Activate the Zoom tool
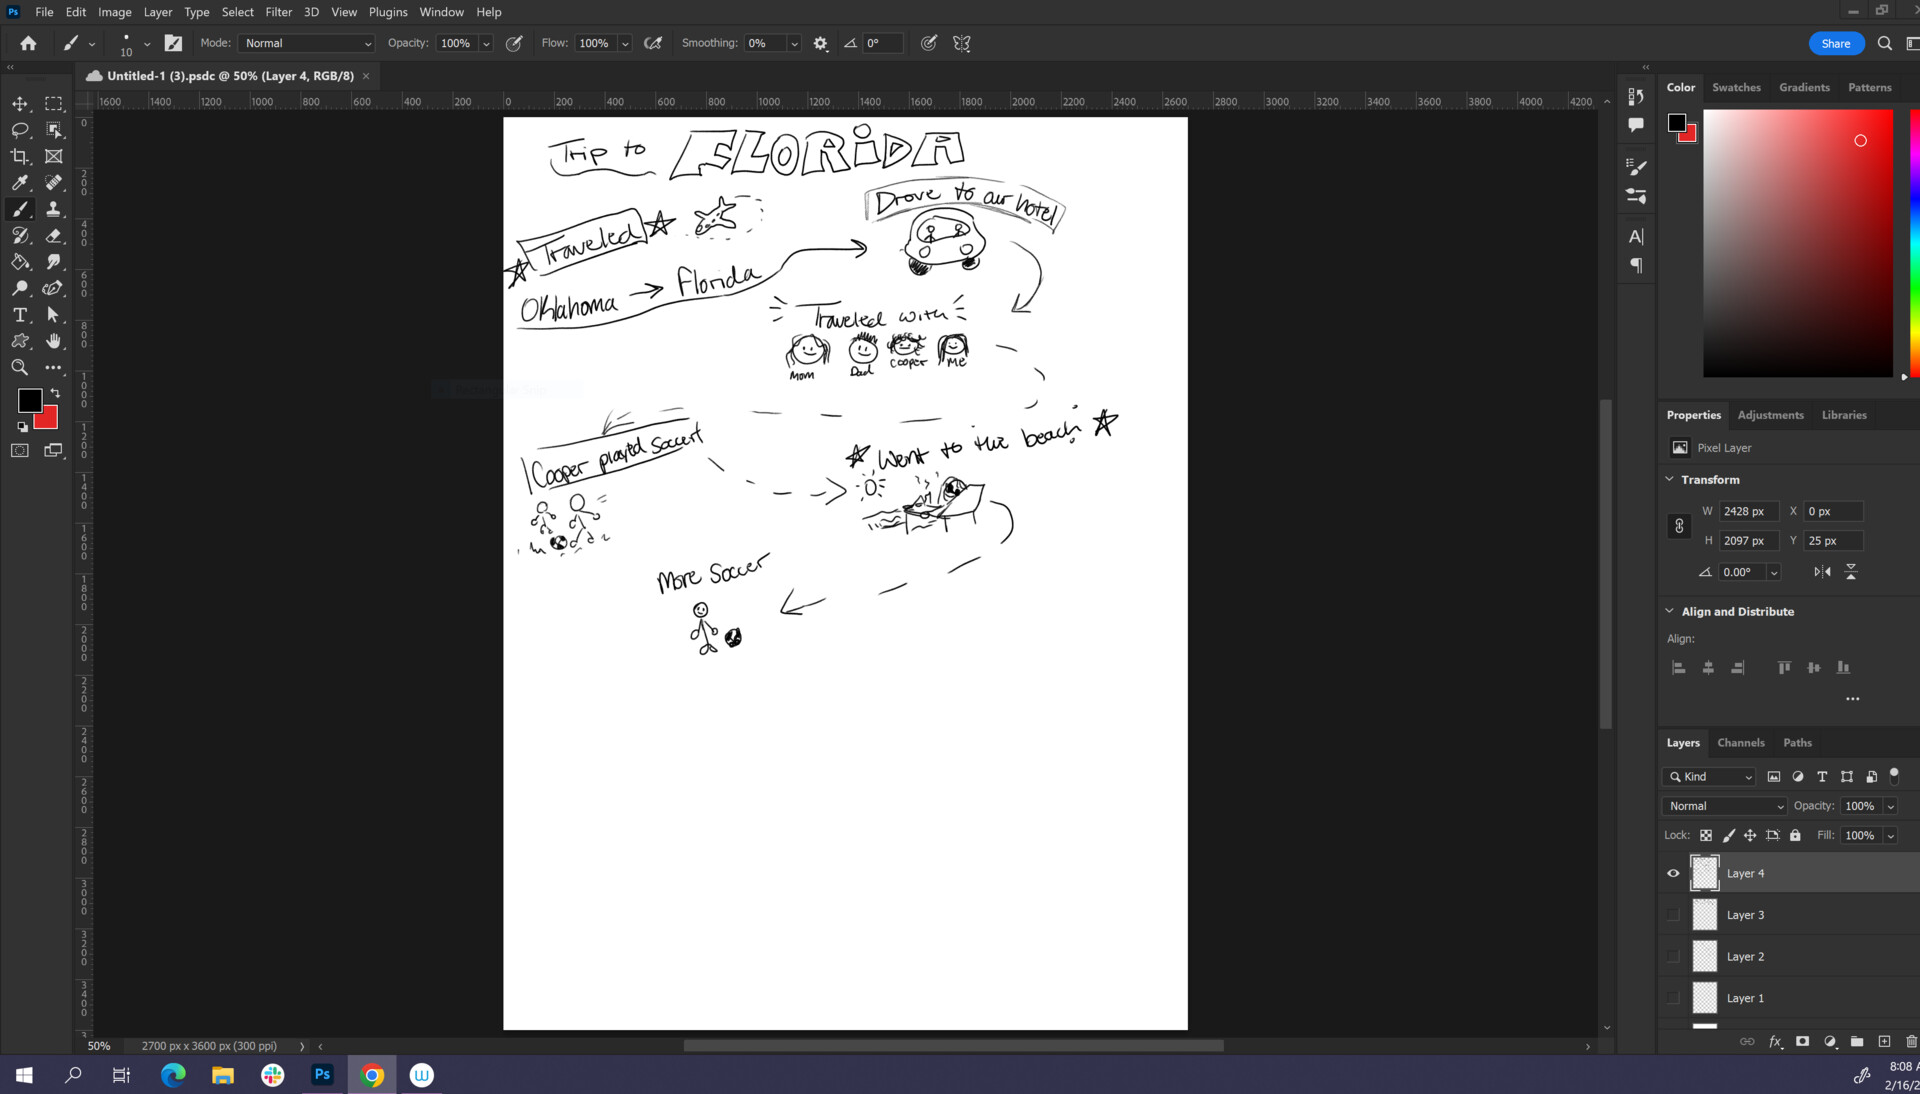The width and height of the screenshot is (1920, 1094). (x=20, y=367)
